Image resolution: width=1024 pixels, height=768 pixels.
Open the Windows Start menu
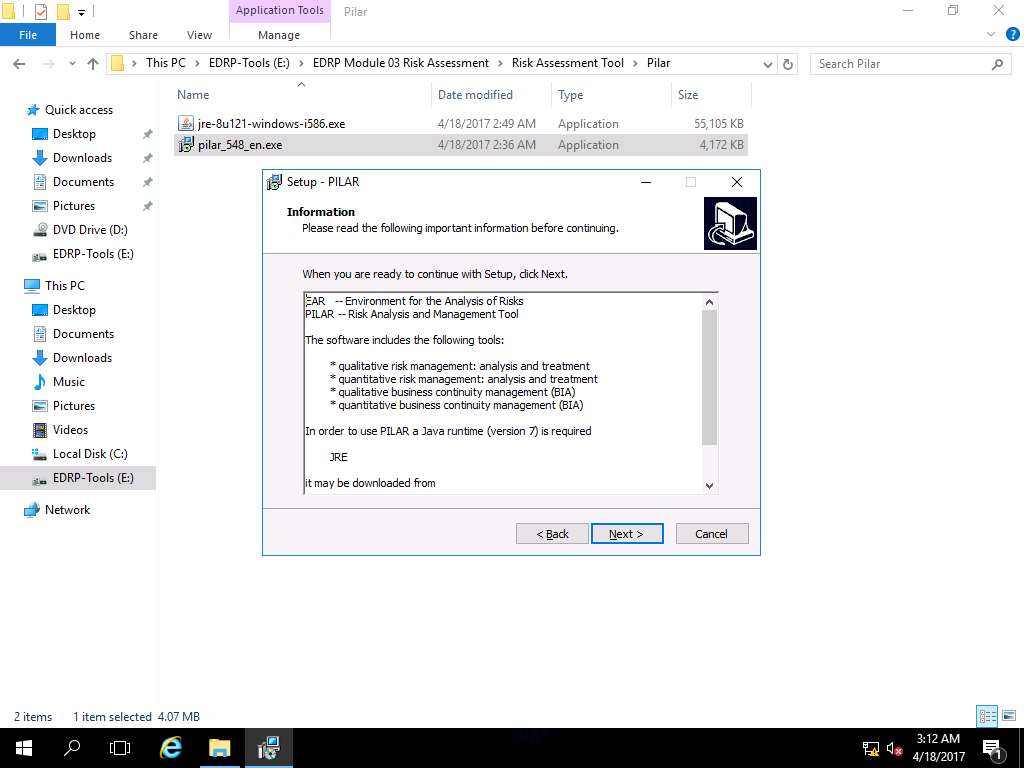pos(24,748)
